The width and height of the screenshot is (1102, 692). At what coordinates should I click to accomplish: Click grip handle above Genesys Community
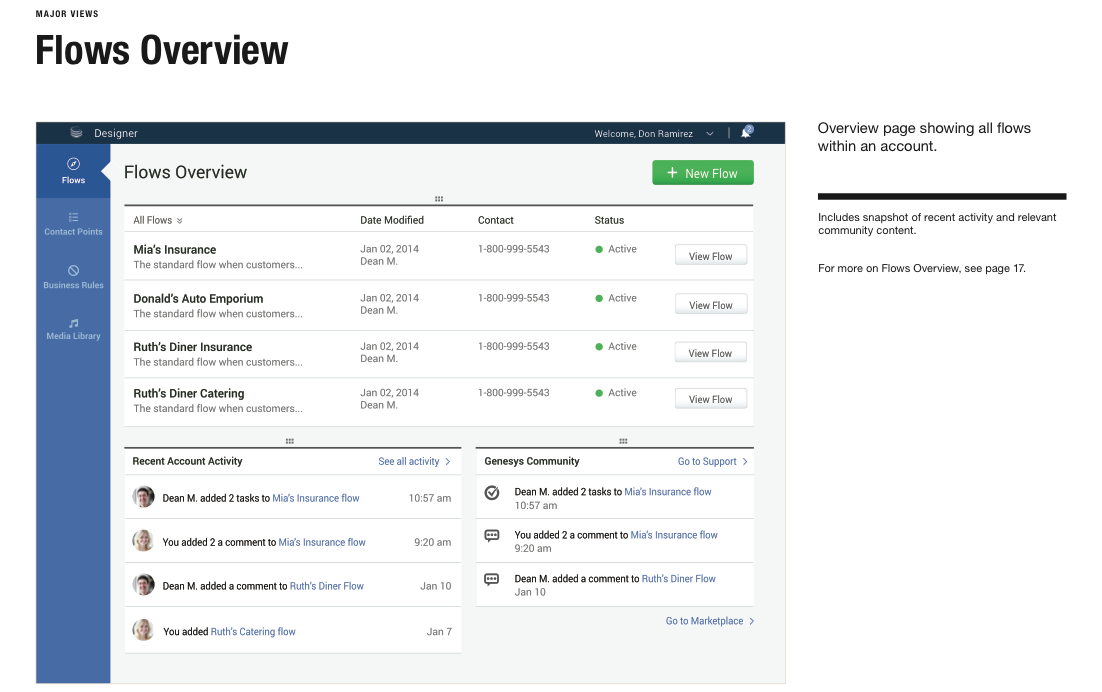pyautogui.click(x=623, y=441)
